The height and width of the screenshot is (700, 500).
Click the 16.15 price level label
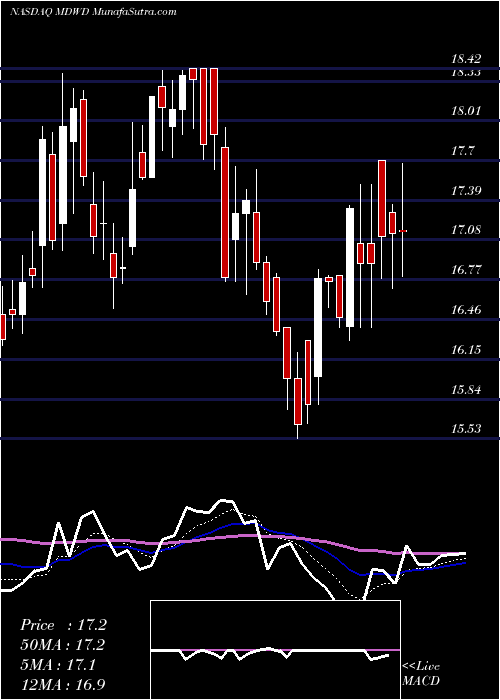(x=466, y=349)
